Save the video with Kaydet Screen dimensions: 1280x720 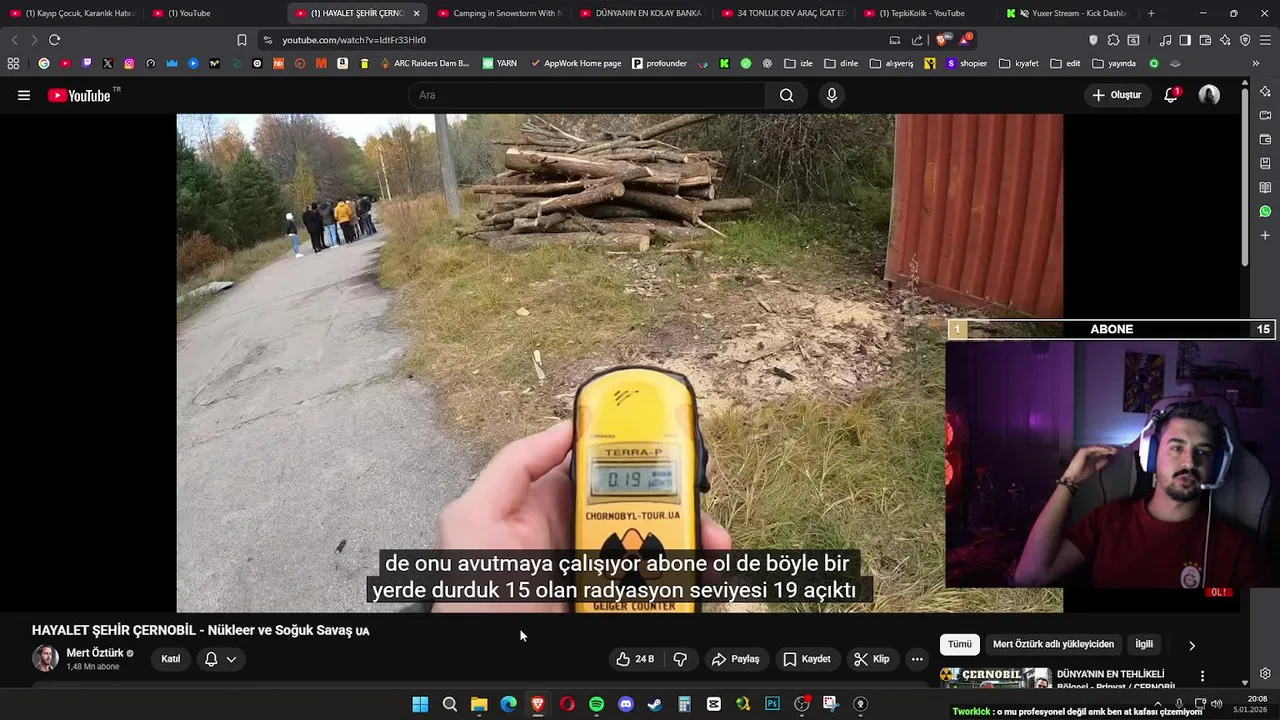point(807,659)
